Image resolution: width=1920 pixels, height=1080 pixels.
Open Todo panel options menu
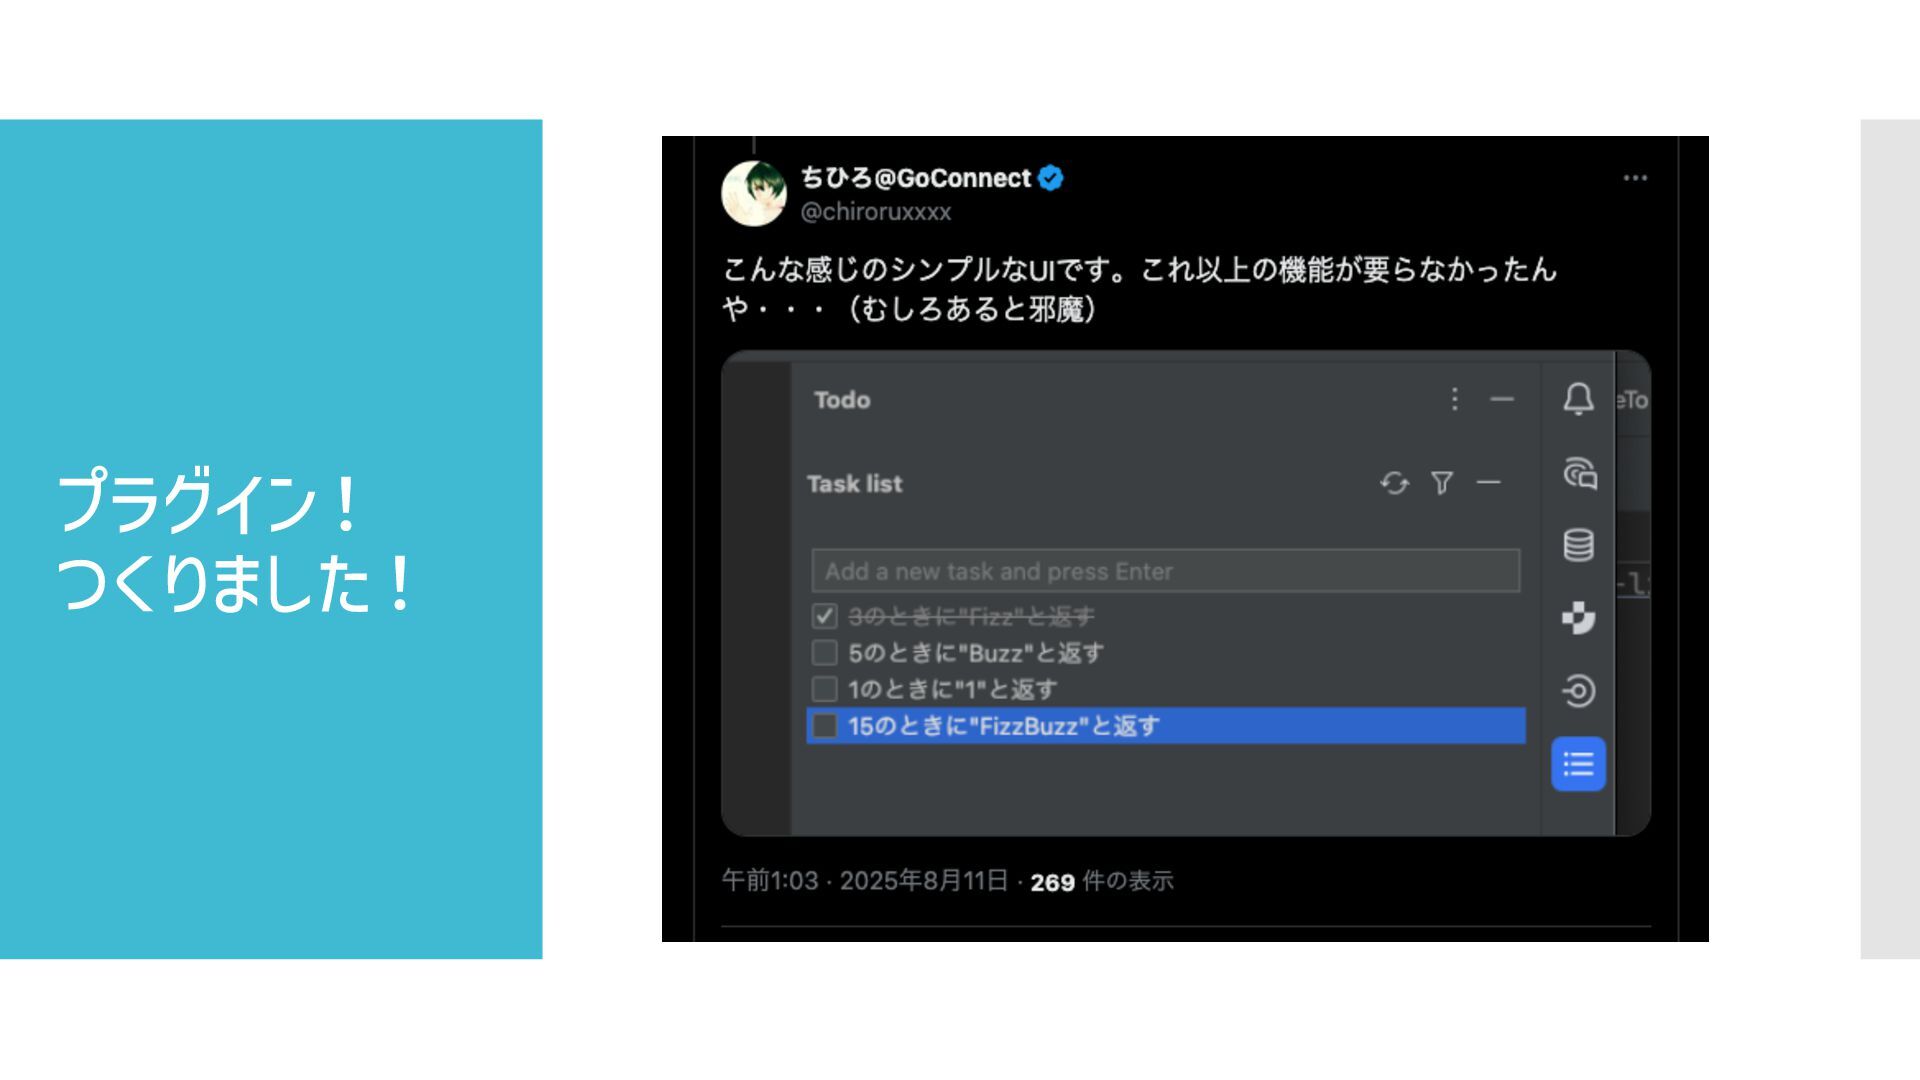click(x=1455, y=399)
